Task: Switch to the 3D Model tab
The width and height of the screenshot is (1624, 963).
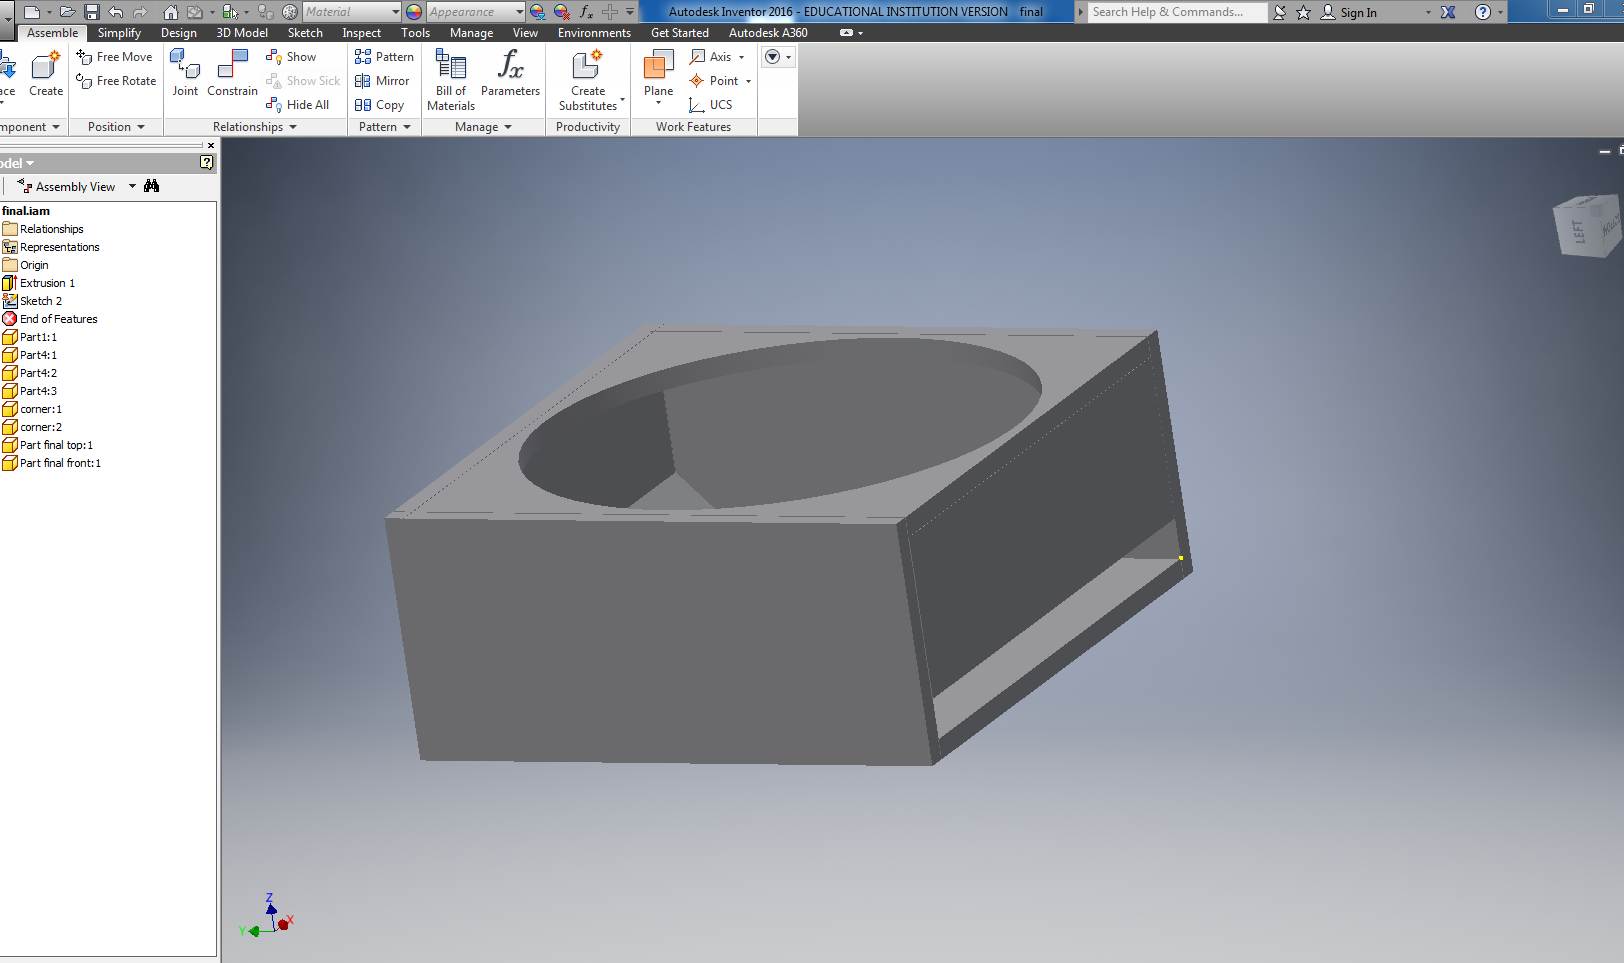Action: (242, 33)
